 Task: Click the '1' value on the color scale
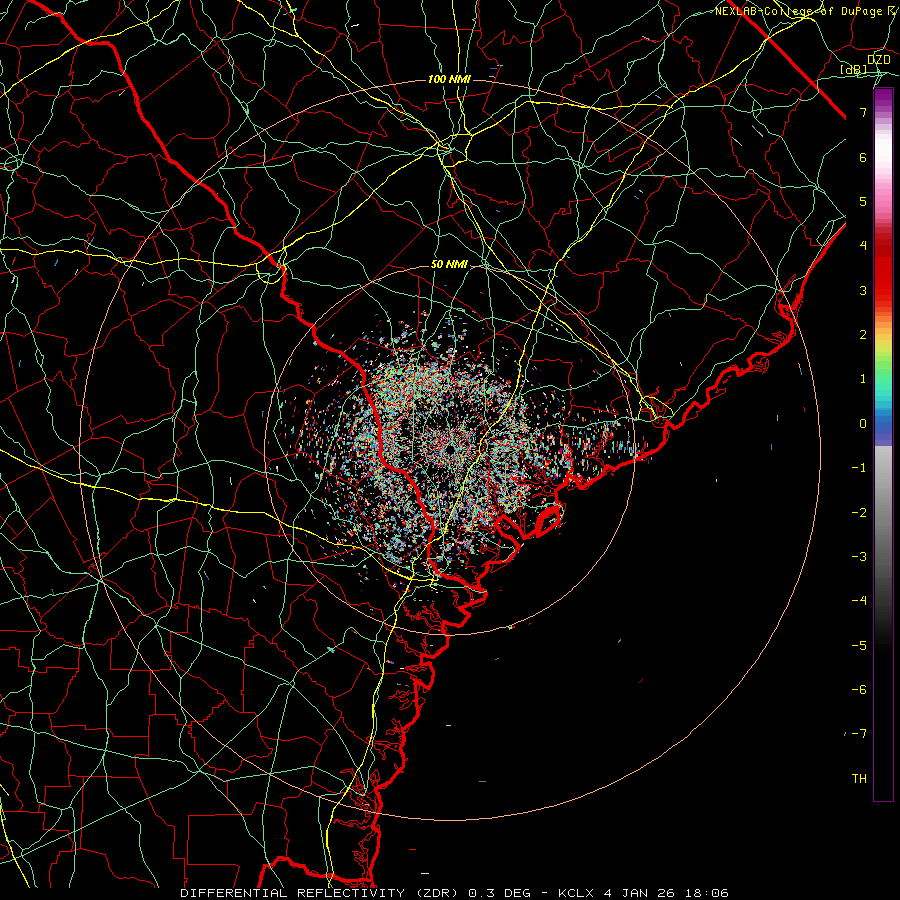pos(863,379)
